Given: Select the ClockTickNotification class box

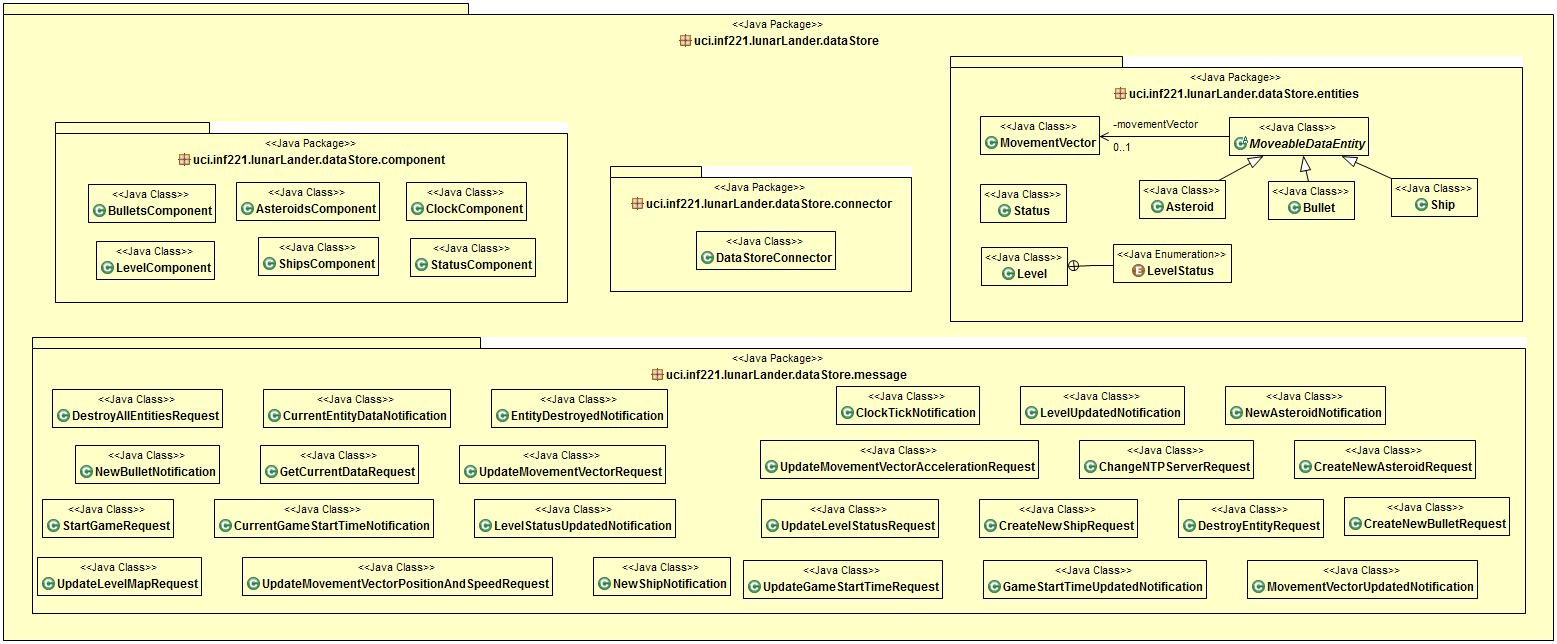Looking at the screenshot, I should pyautogui.click(x=908, y=405).
